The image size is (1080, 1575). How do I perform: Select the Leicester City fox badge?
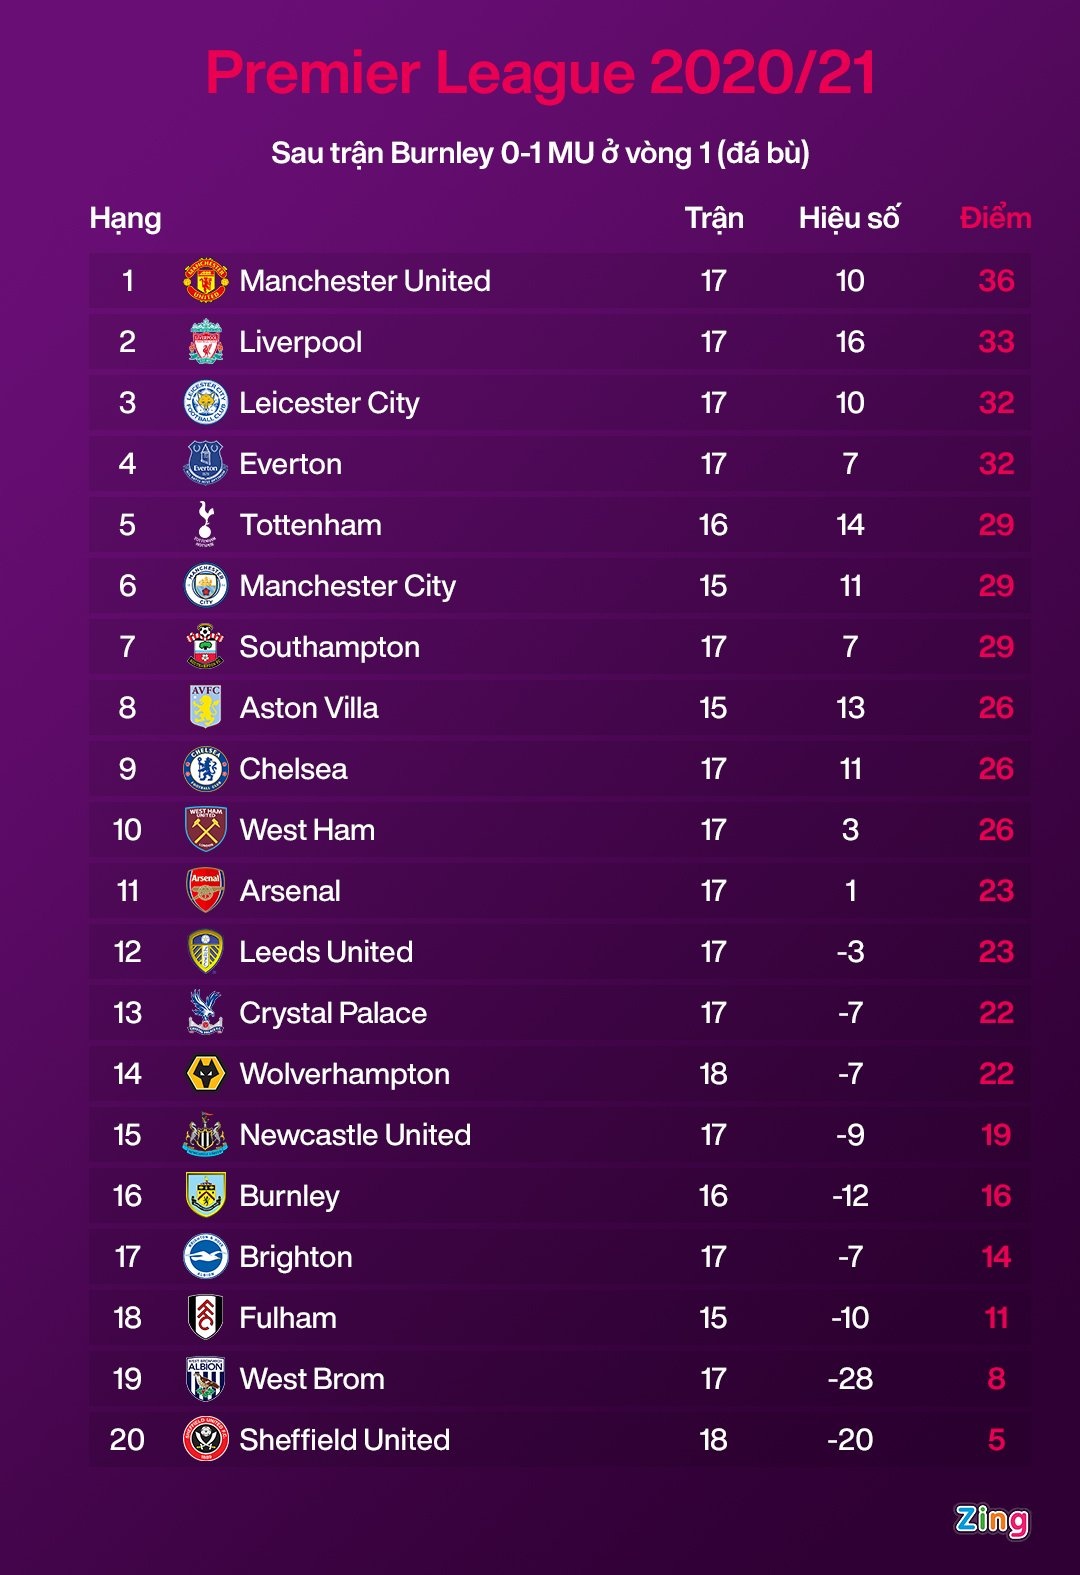(206, 403)
